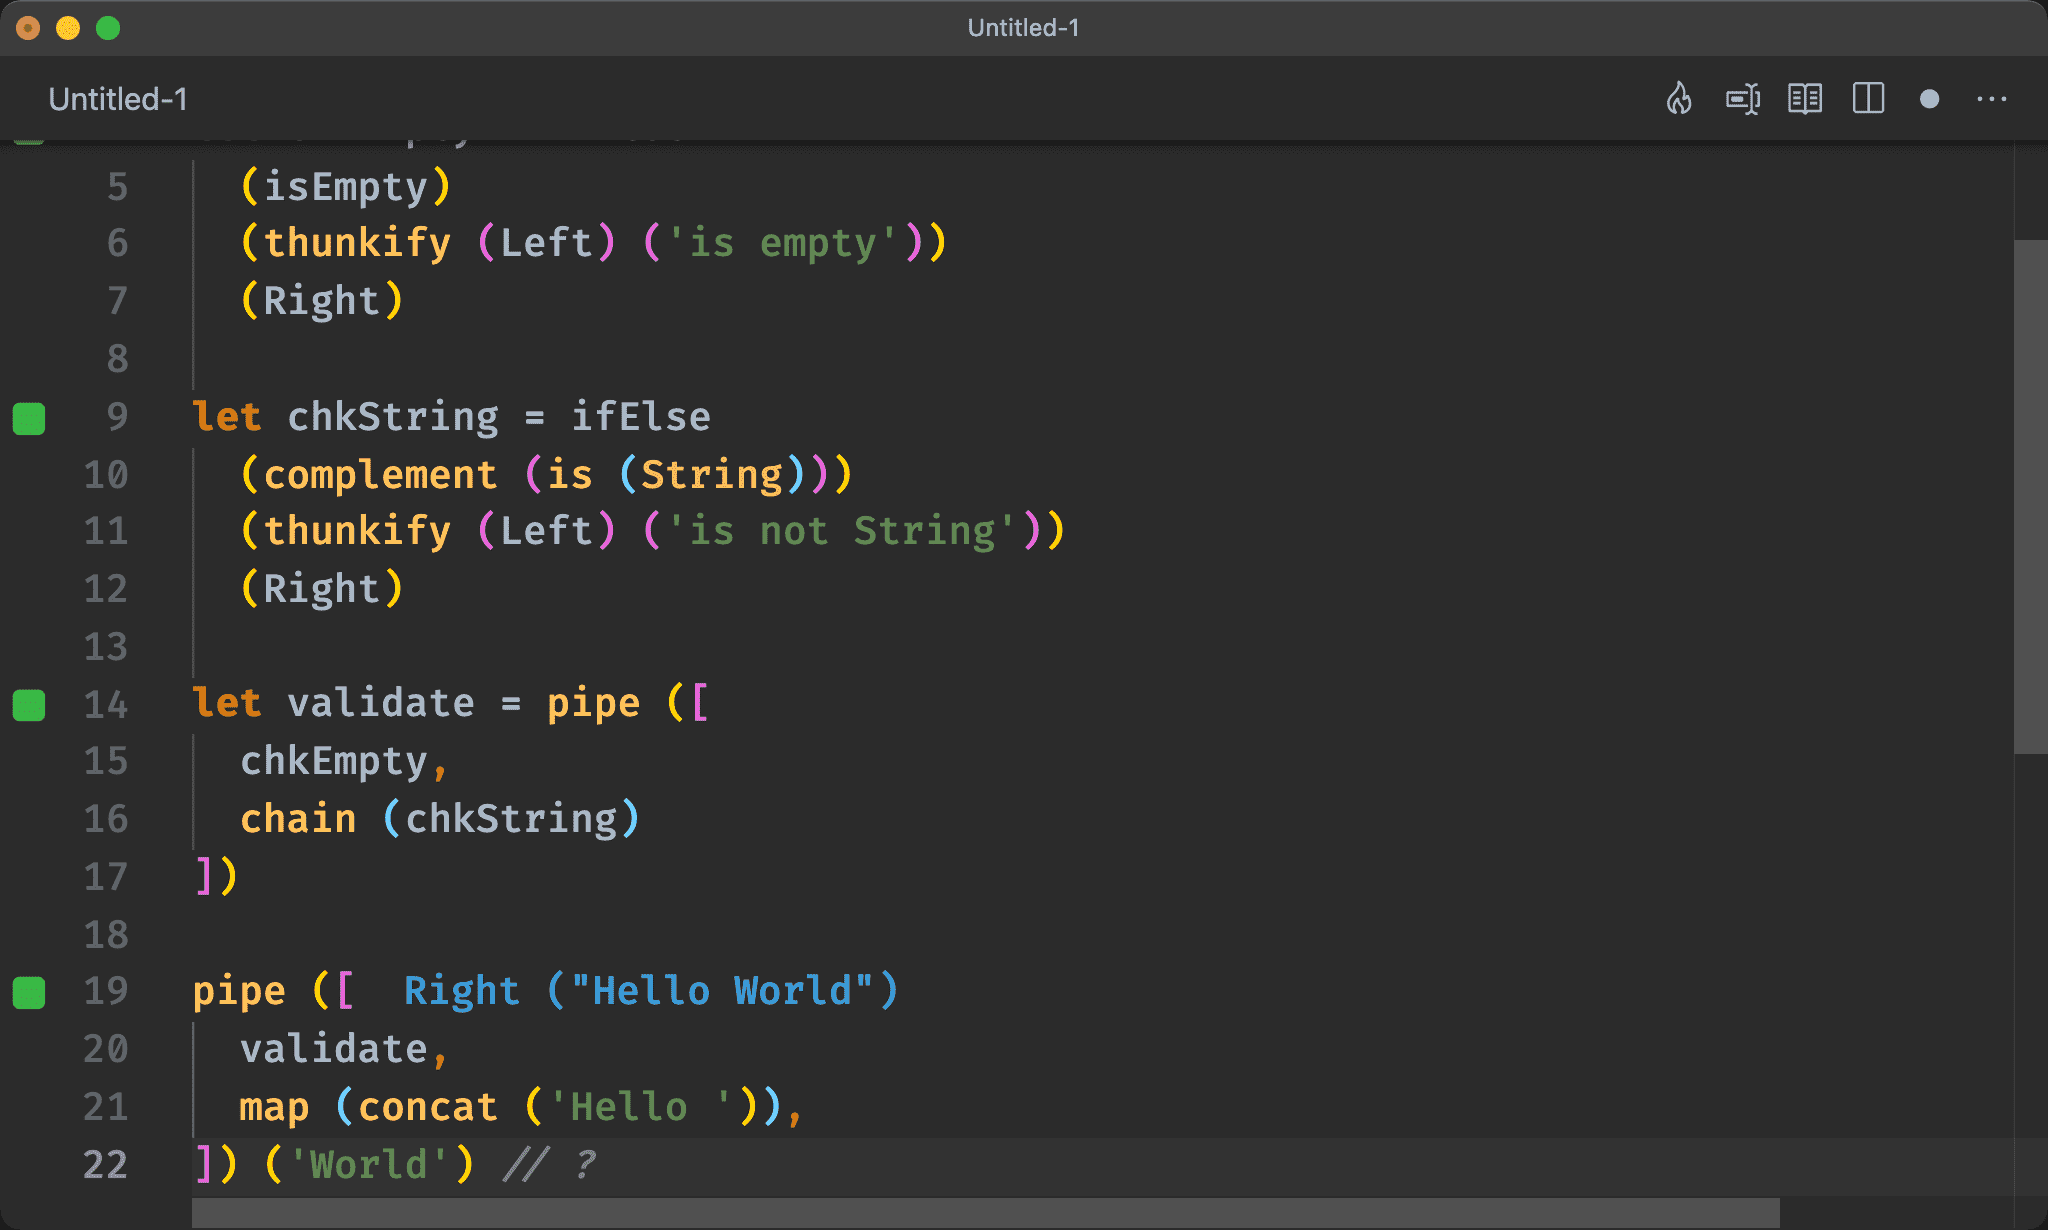Click line number 22 in the gutter
The height and width of the screenshot is (1230, 2048).
[105, 1165]
